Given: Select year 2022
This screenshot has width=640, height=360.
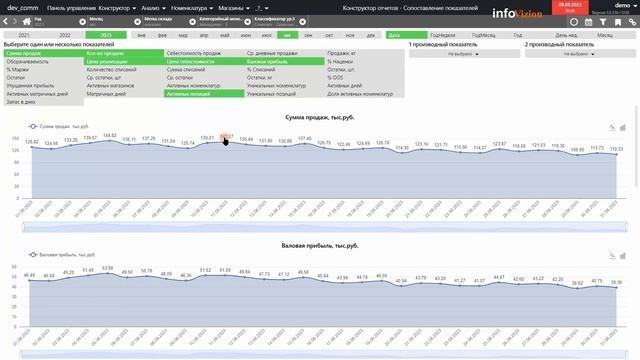Looking at the screenshot, I should (64, 35).
